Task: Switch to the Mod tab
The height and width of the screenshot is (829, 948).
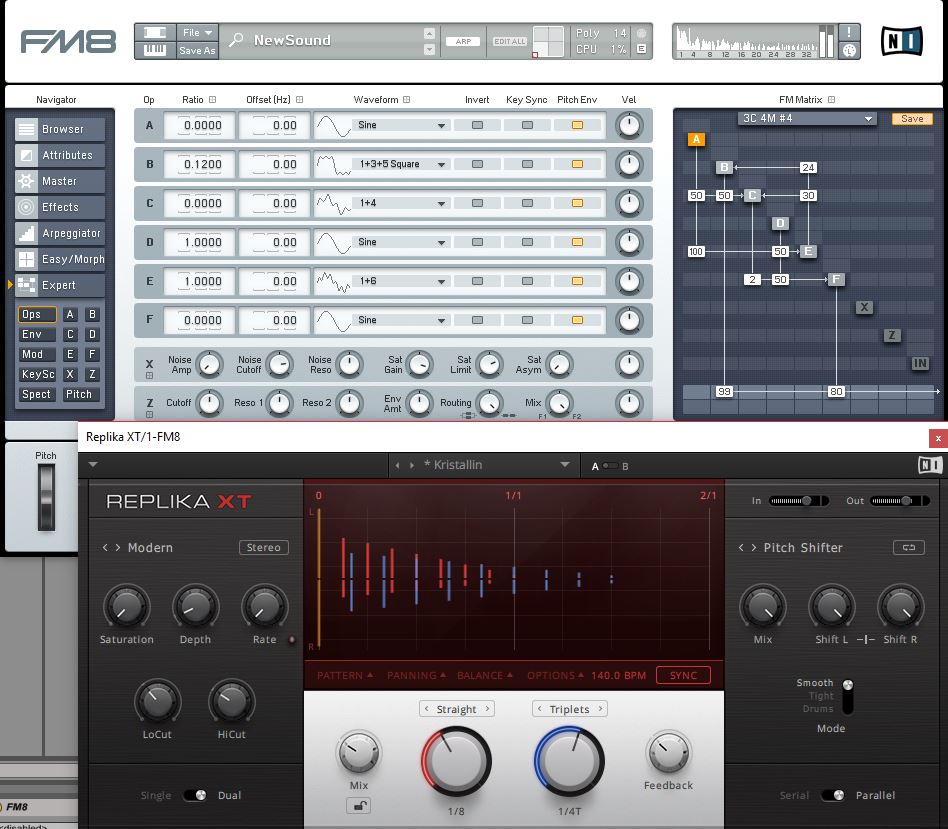Action: click(37, 354)
